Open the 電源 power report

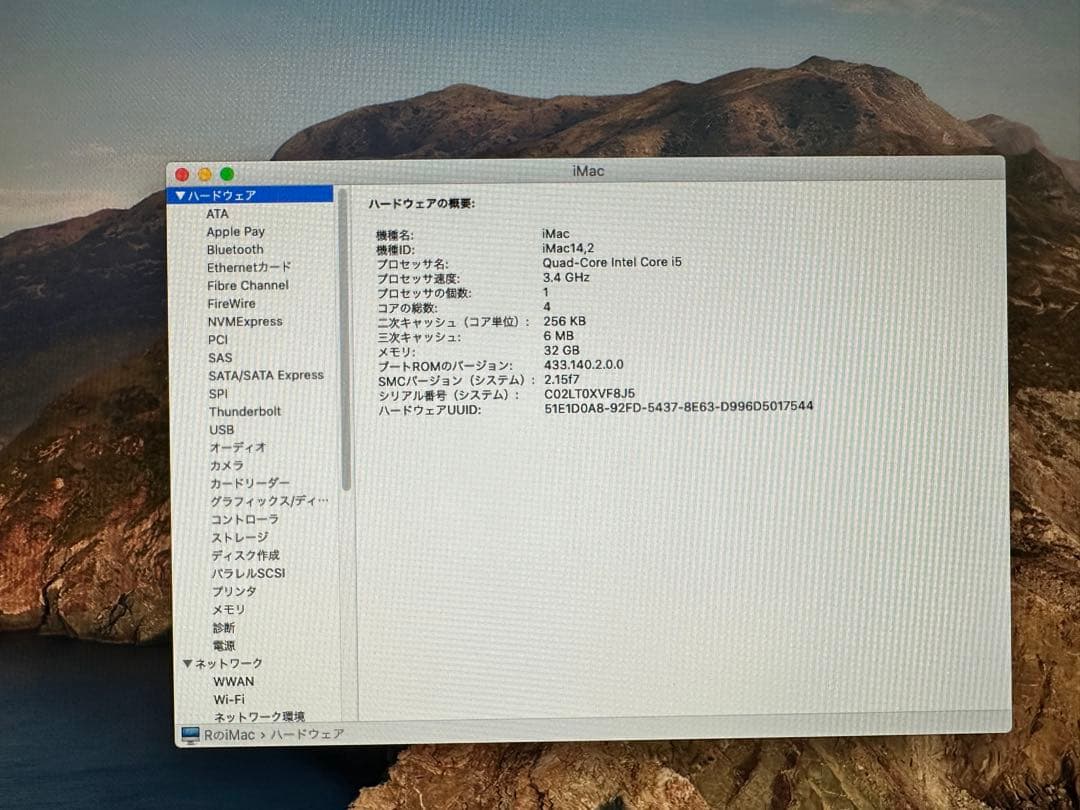pos(222,645)
